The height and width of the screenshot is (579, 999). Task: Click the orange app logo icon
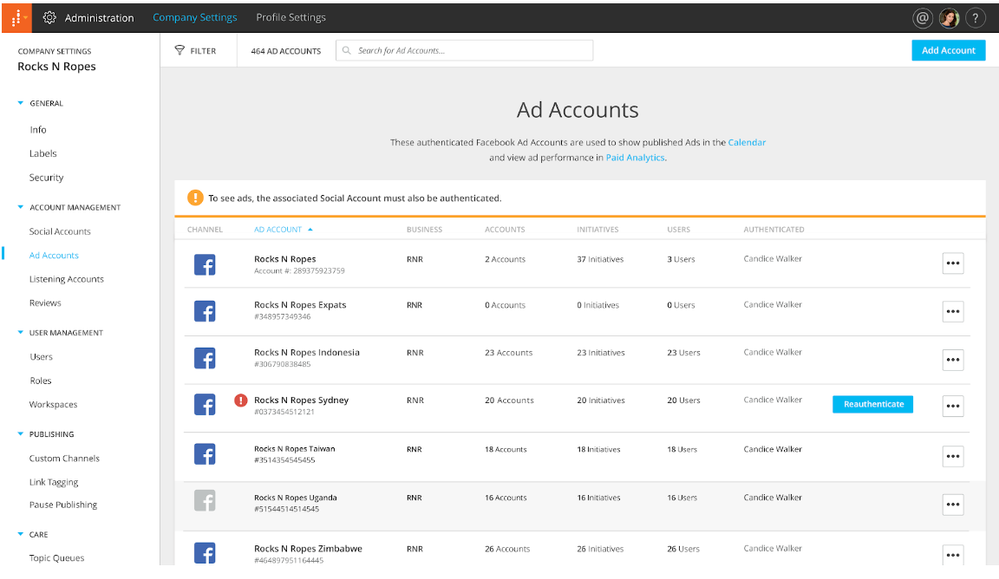tap(17, 17)
